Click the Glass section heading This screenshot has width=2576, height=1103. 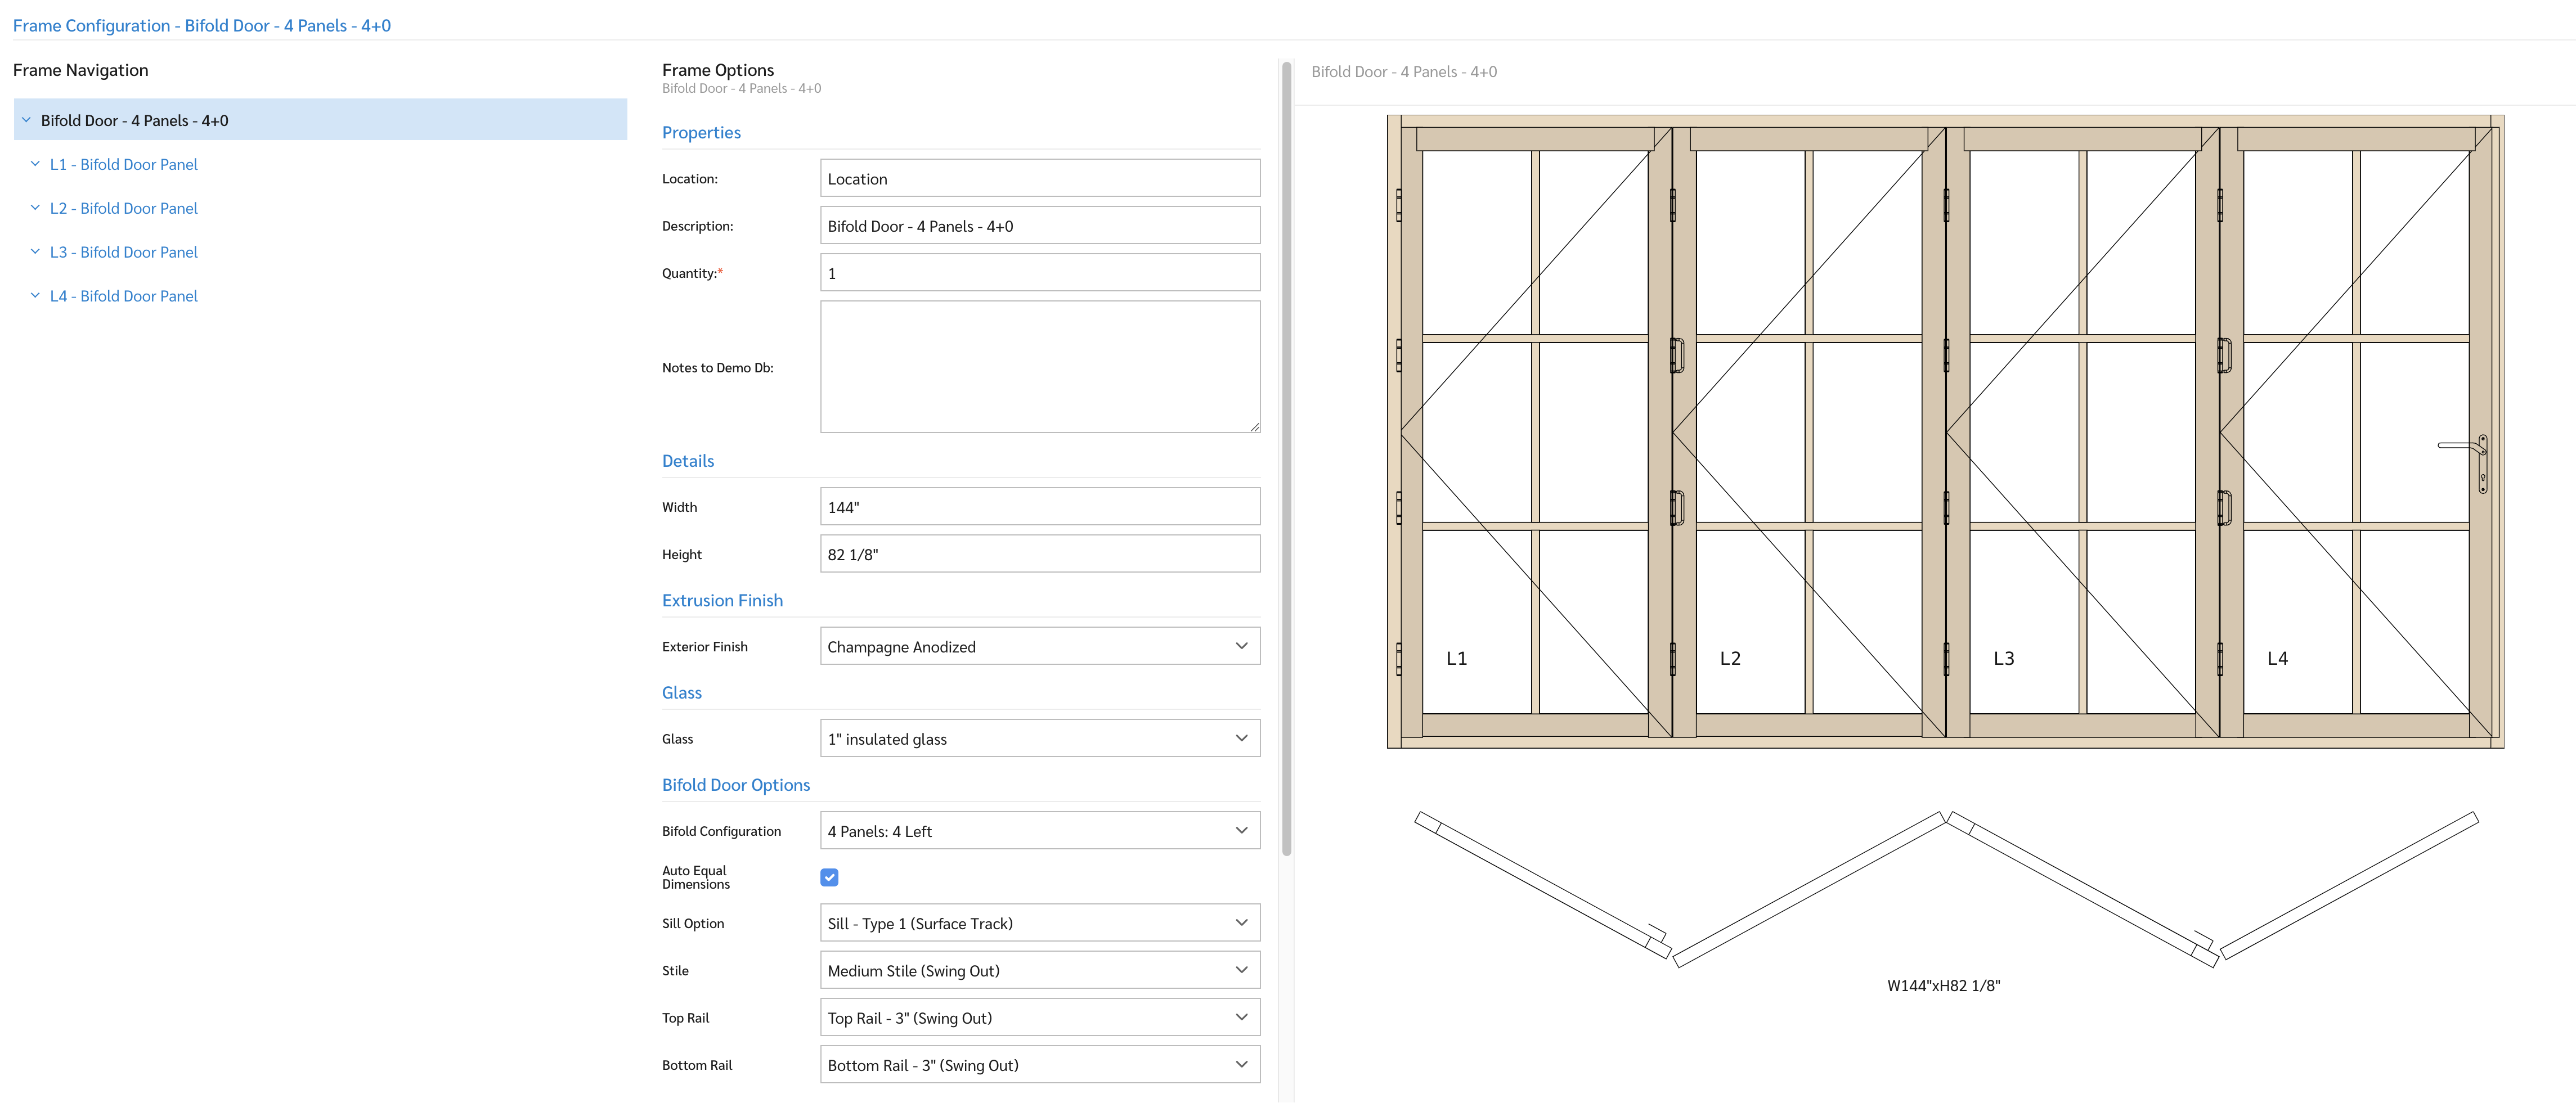(x=682, y=692)
